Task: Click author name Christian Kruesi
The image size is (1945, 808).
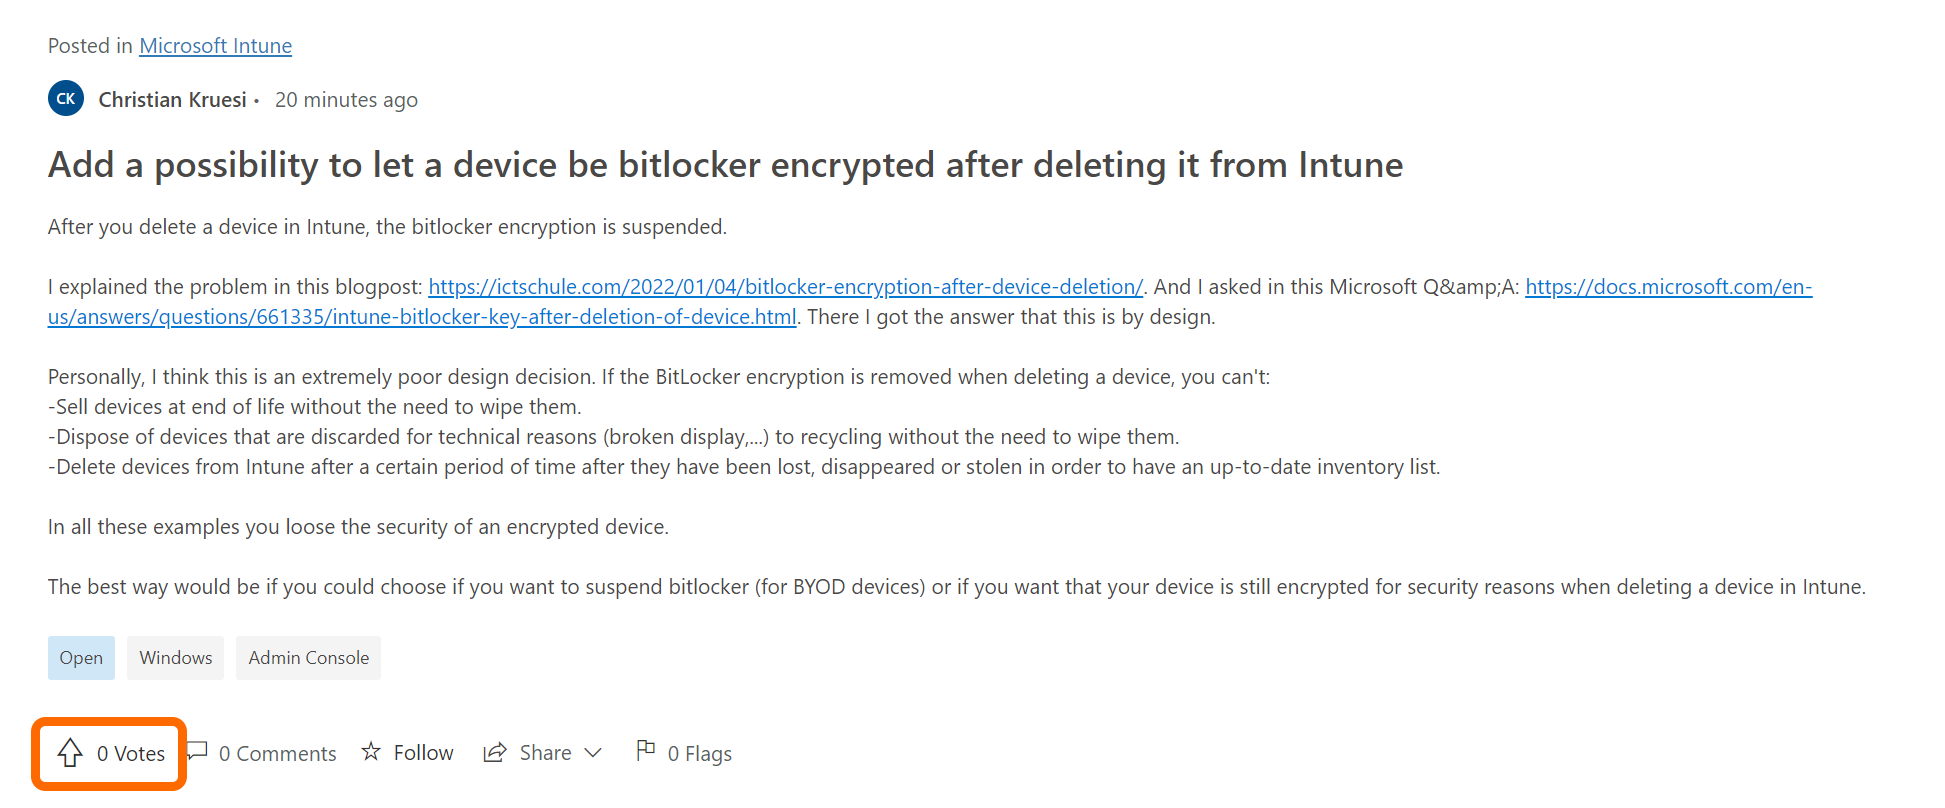Action: tap(172, 100)
